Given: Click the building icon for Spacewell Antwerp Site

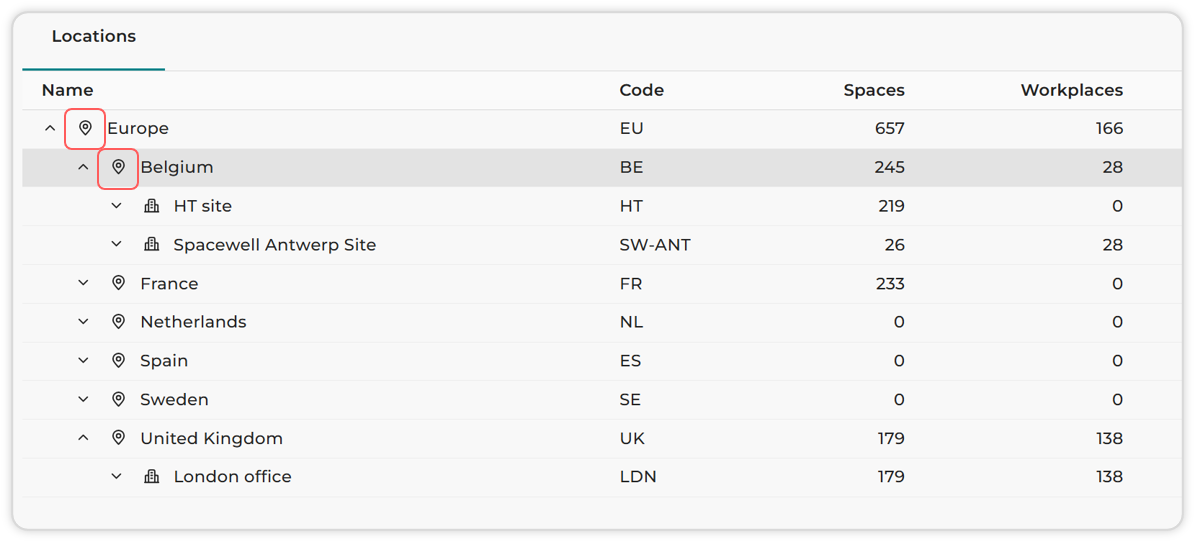Looking at the screenshot, I should pyautogui.click(x=152, y=245).
